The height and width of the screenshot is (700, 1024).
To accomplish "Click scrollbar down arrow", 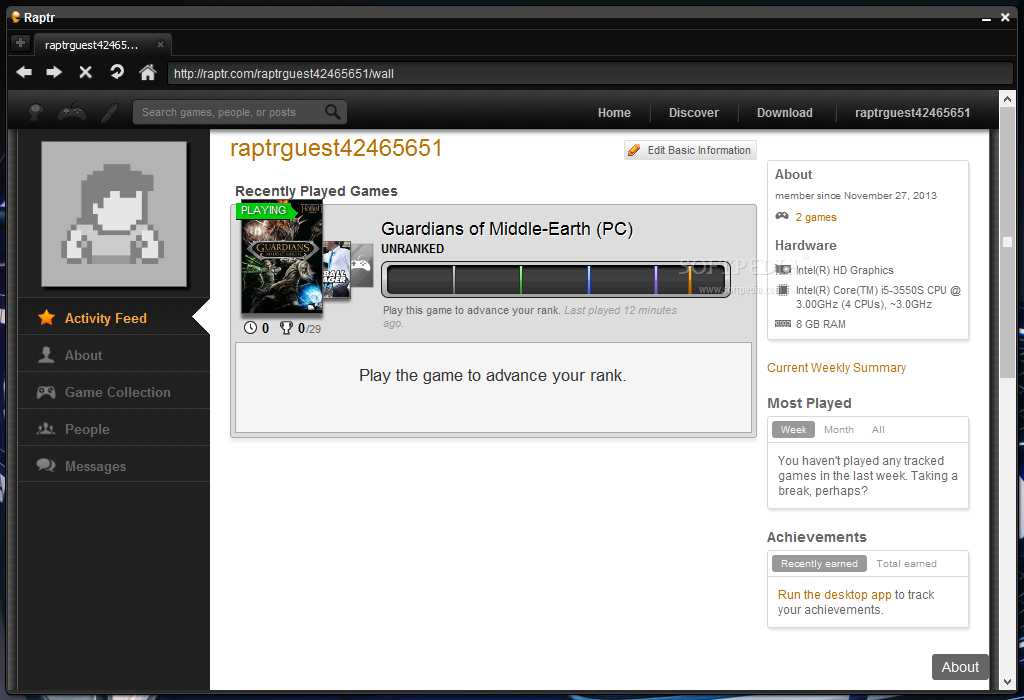I will pyautogui.click(x=1007, y=682).
